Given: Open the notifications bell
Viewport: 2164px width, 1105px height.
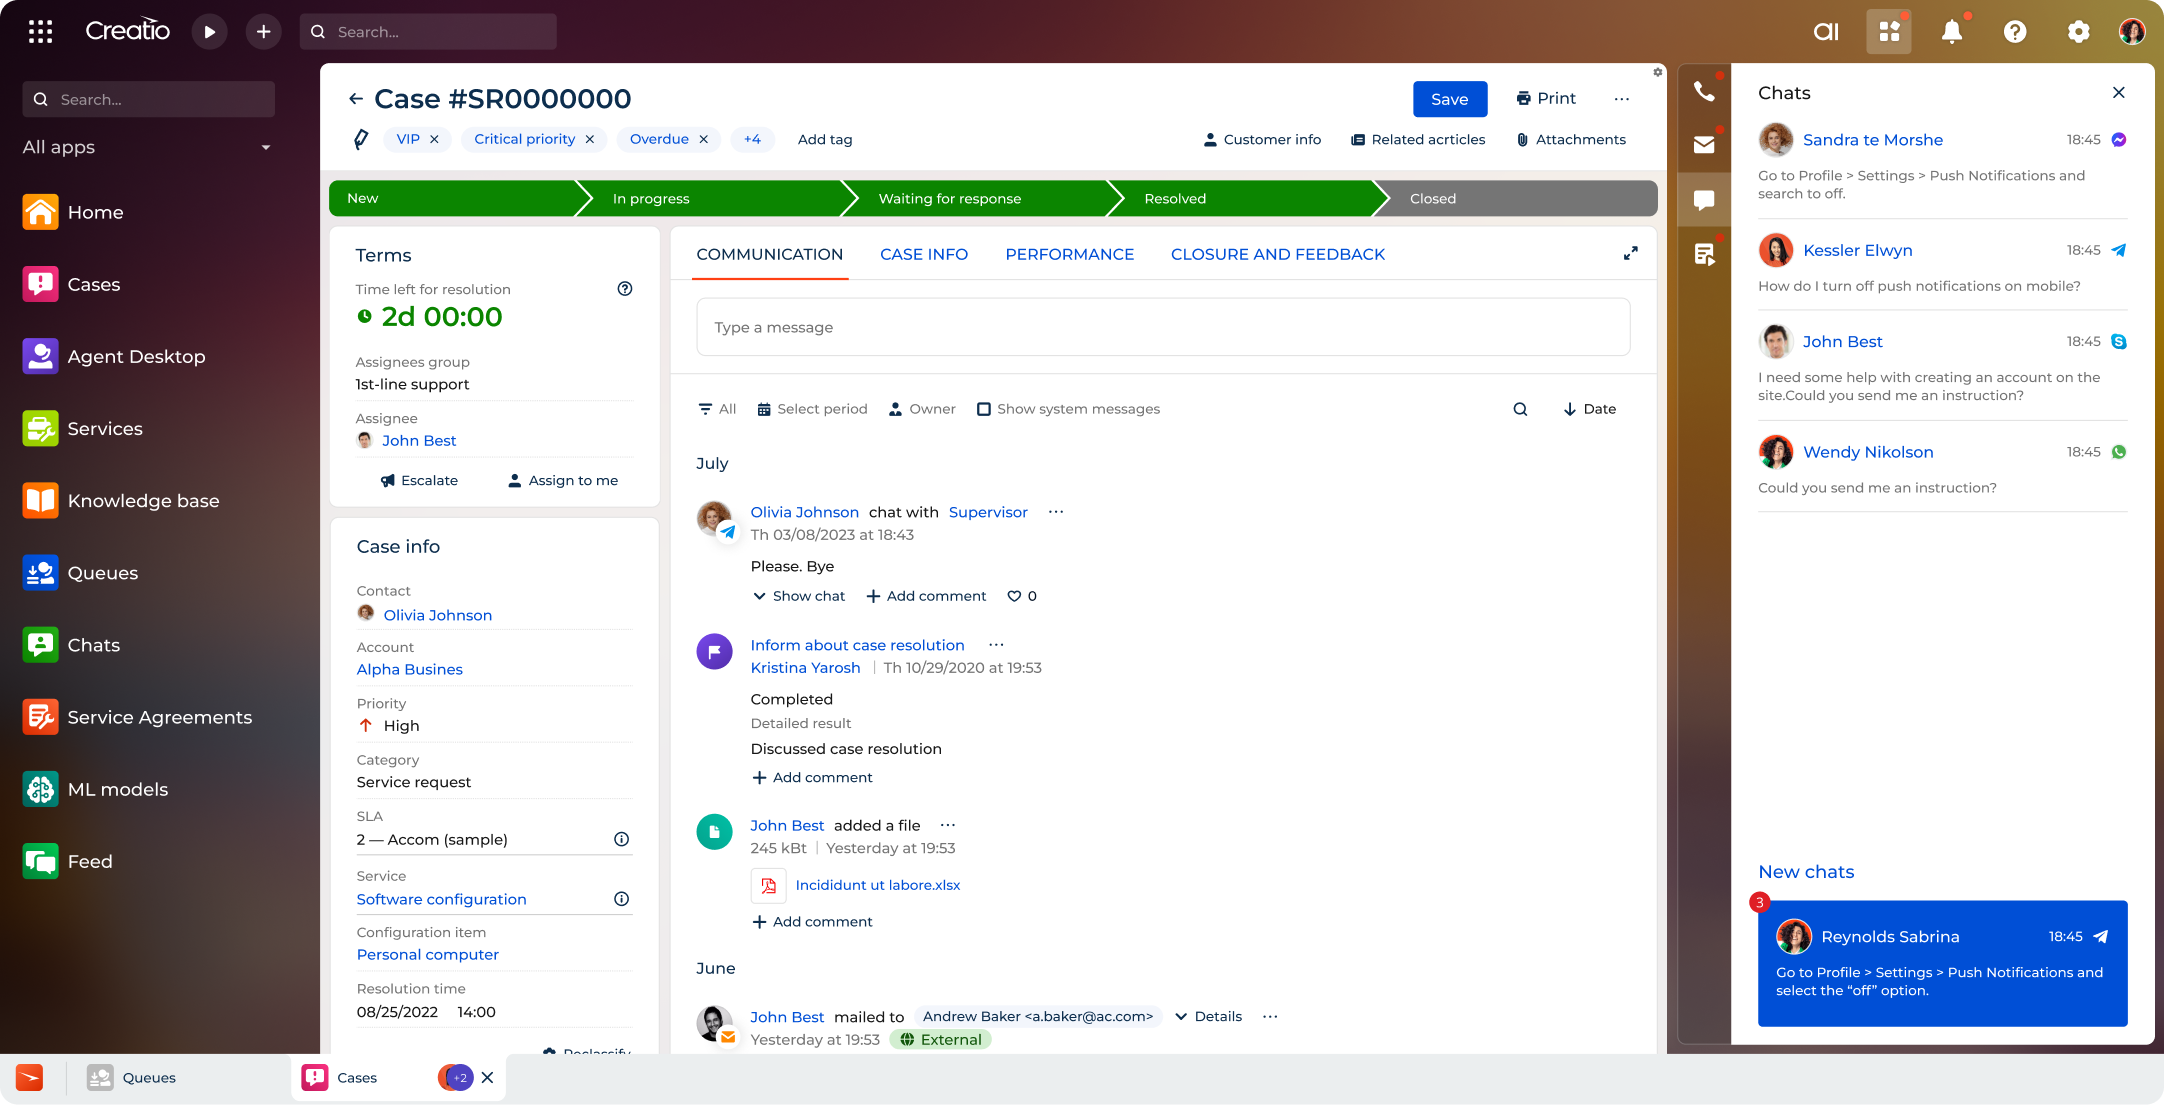Looking at the screenshot, I should coord(1951,31).
